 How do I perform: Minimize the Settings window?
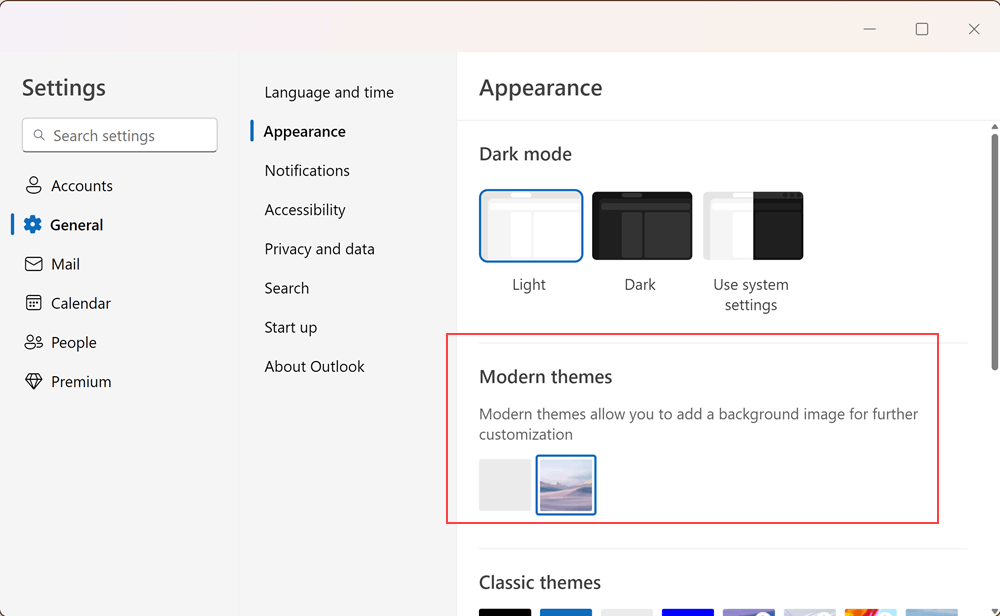869,29
